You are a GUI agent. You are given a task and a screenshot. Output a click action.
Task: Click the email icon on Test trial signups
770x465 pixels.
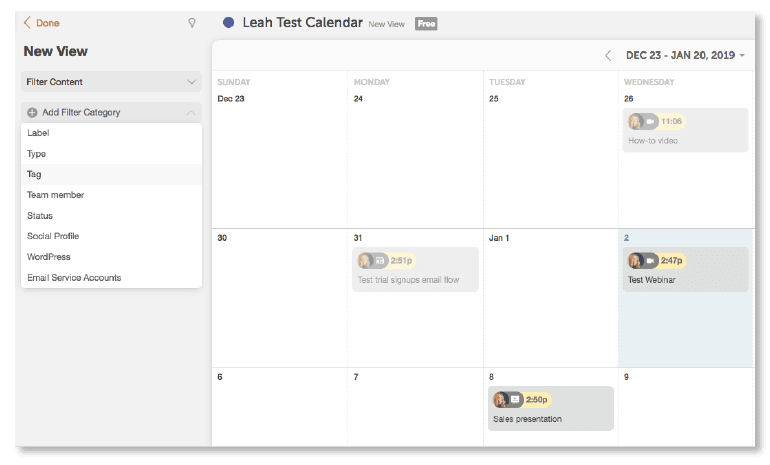tap(380, 260)
